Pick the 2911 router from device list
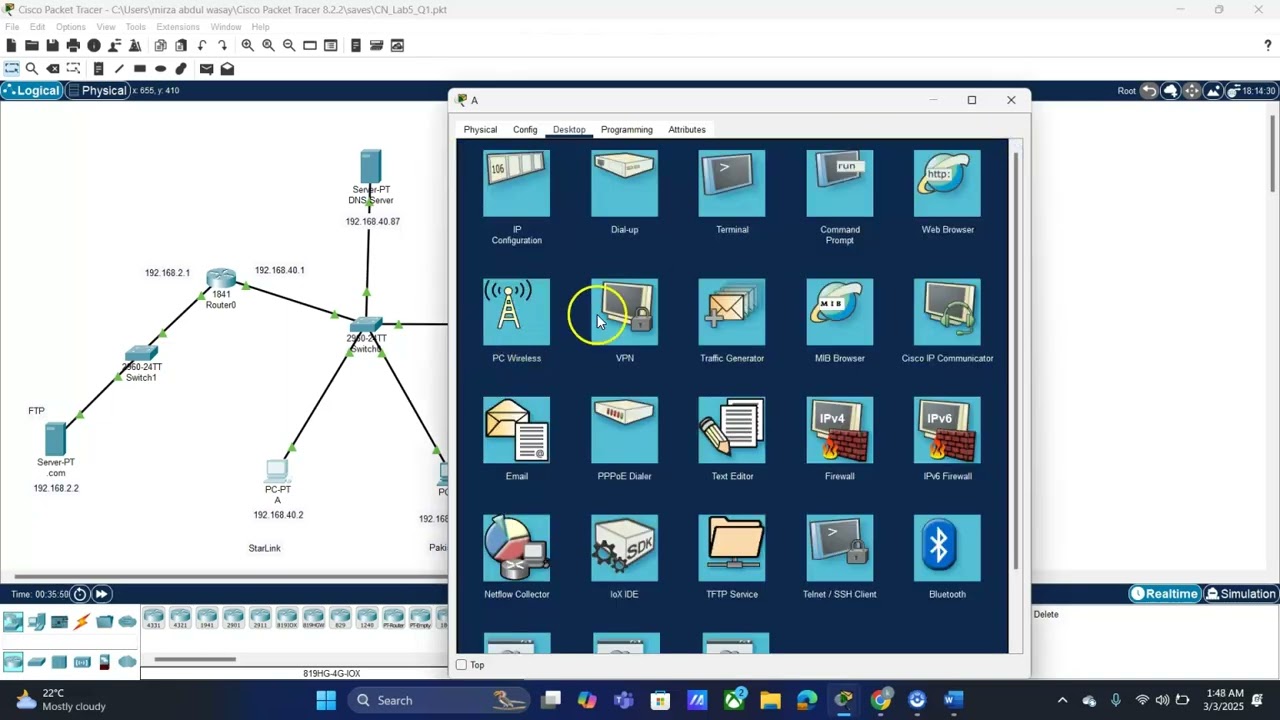The width and height of the screenshot is (1280, 720). 260,619
